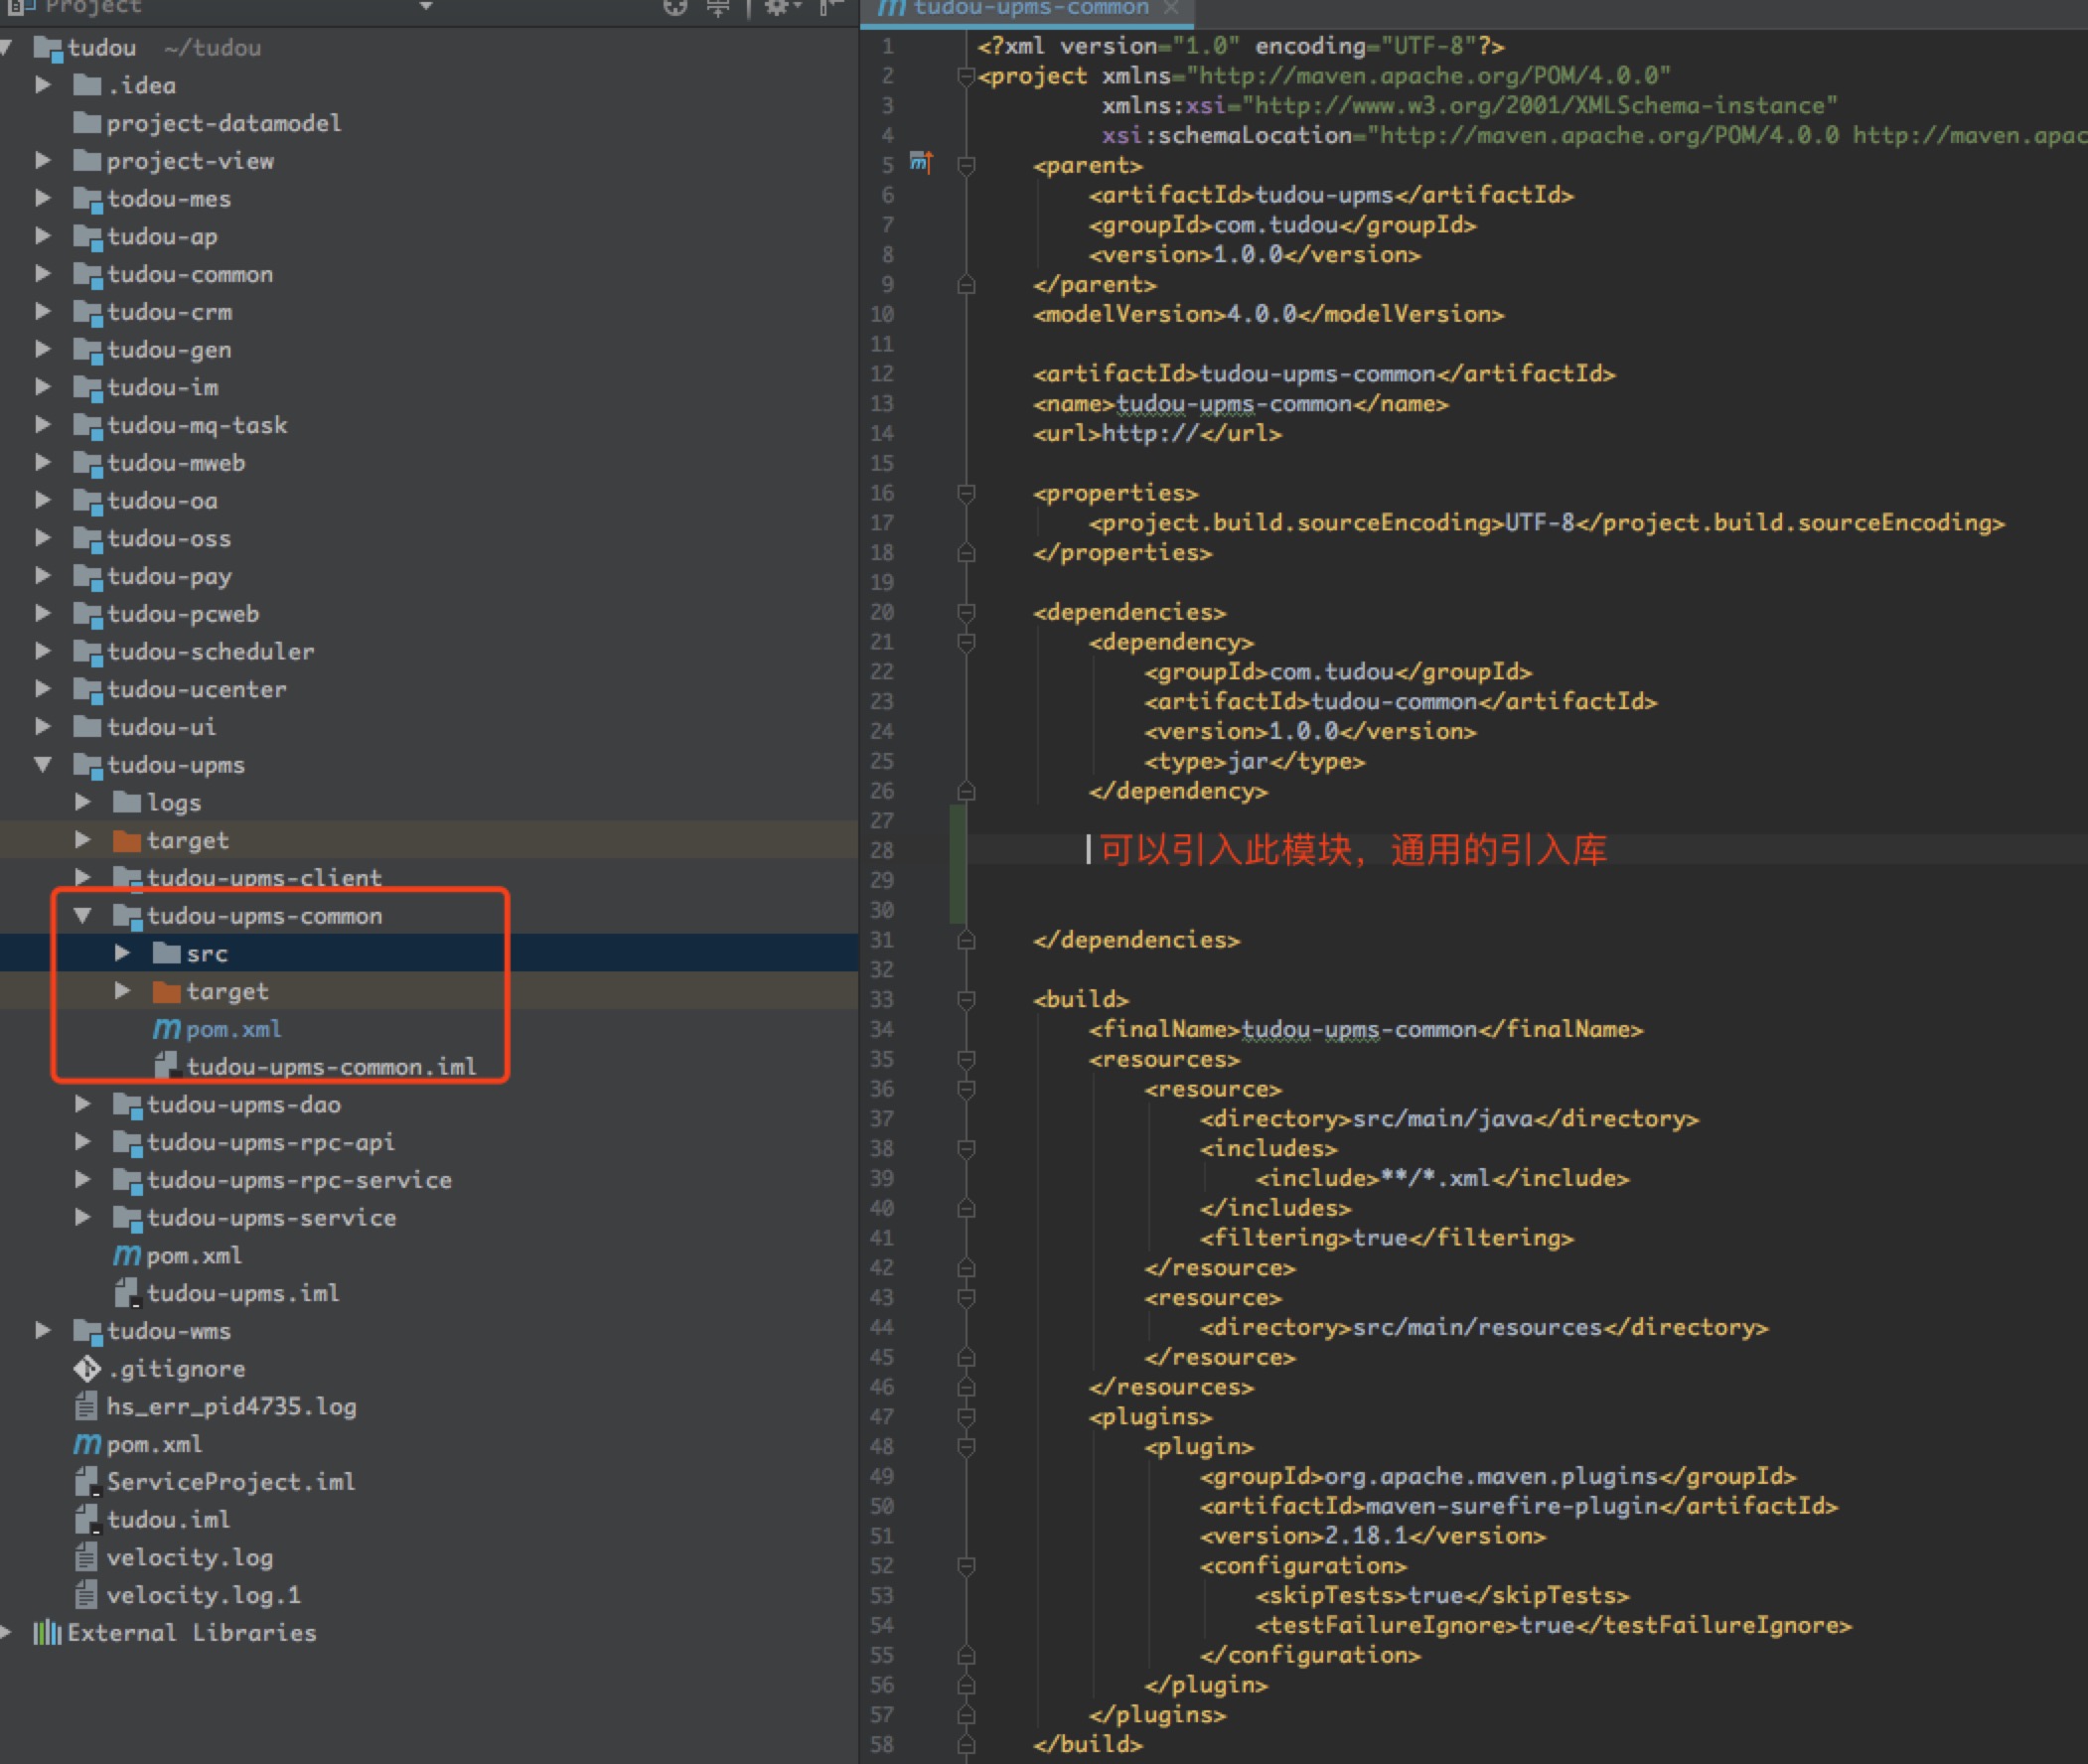Click the Maven parent gutter icon on line 5
Image resolution: width=2088 pixels, height=1764 pixels.
click(921, 162)
